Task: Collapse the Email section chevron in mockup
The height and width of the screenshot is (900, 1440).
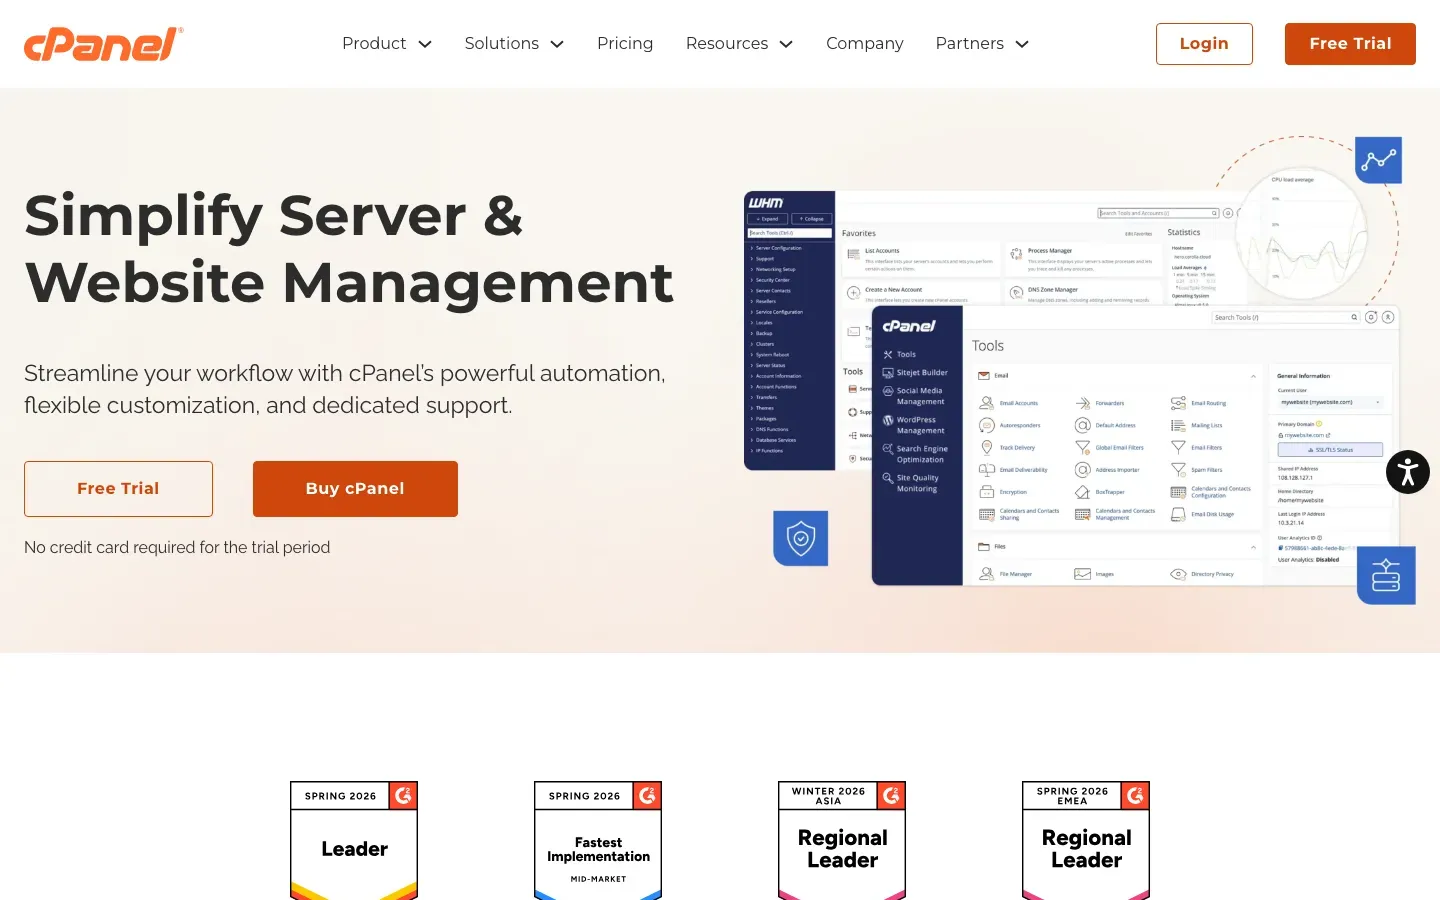Action: click(1253, 376)
